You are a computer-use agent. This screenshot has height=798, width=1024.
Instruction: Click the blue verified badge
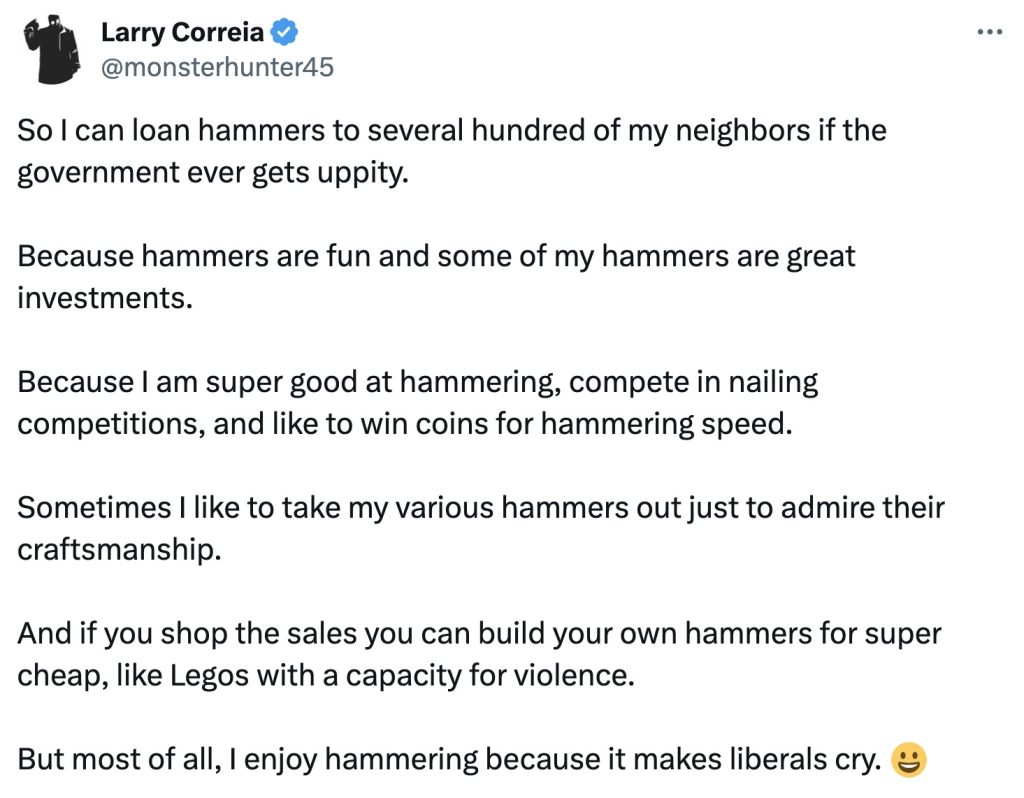coord(285,33)
